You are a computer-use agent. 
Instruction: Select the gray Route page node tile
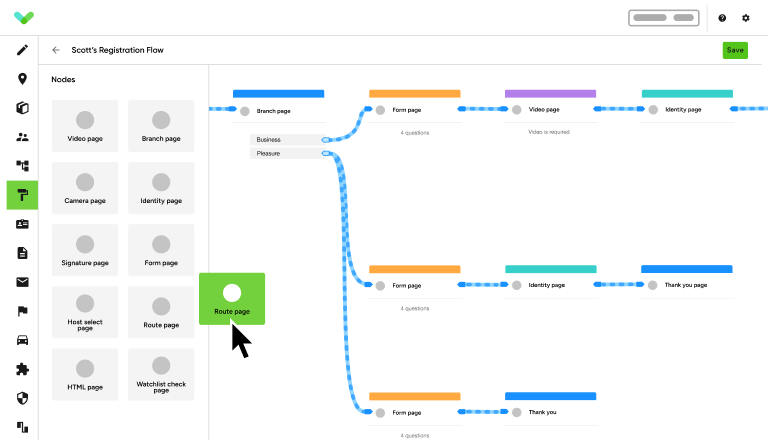click(161, 312)
